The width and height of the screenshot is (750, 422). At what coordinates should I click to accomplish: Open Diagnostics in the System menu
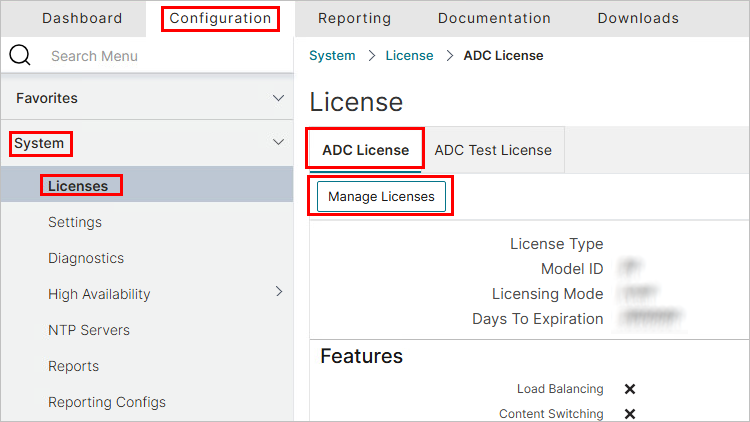pyautogui.click(x=86, y=258)
